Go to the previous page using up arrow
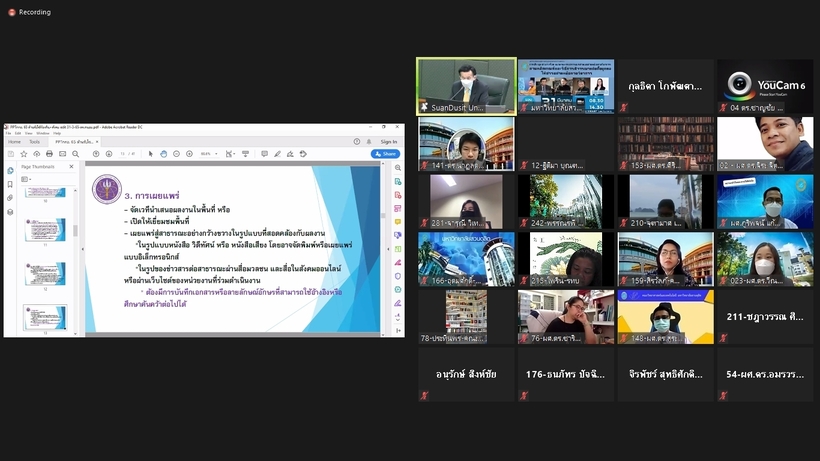This screenshot has height=461, width=820. click(x=97, y=154)
